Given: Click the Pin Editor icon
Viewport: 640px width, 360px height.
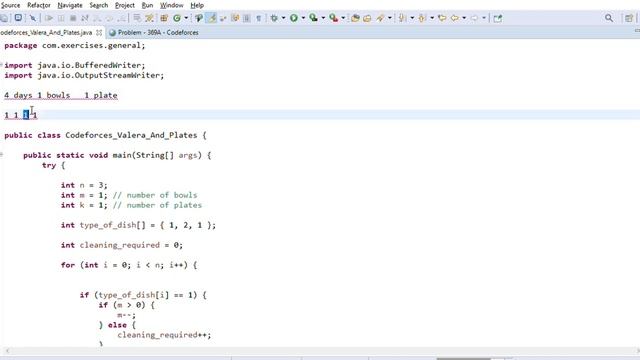Looking at the screenshot, I should coord(498,18).
